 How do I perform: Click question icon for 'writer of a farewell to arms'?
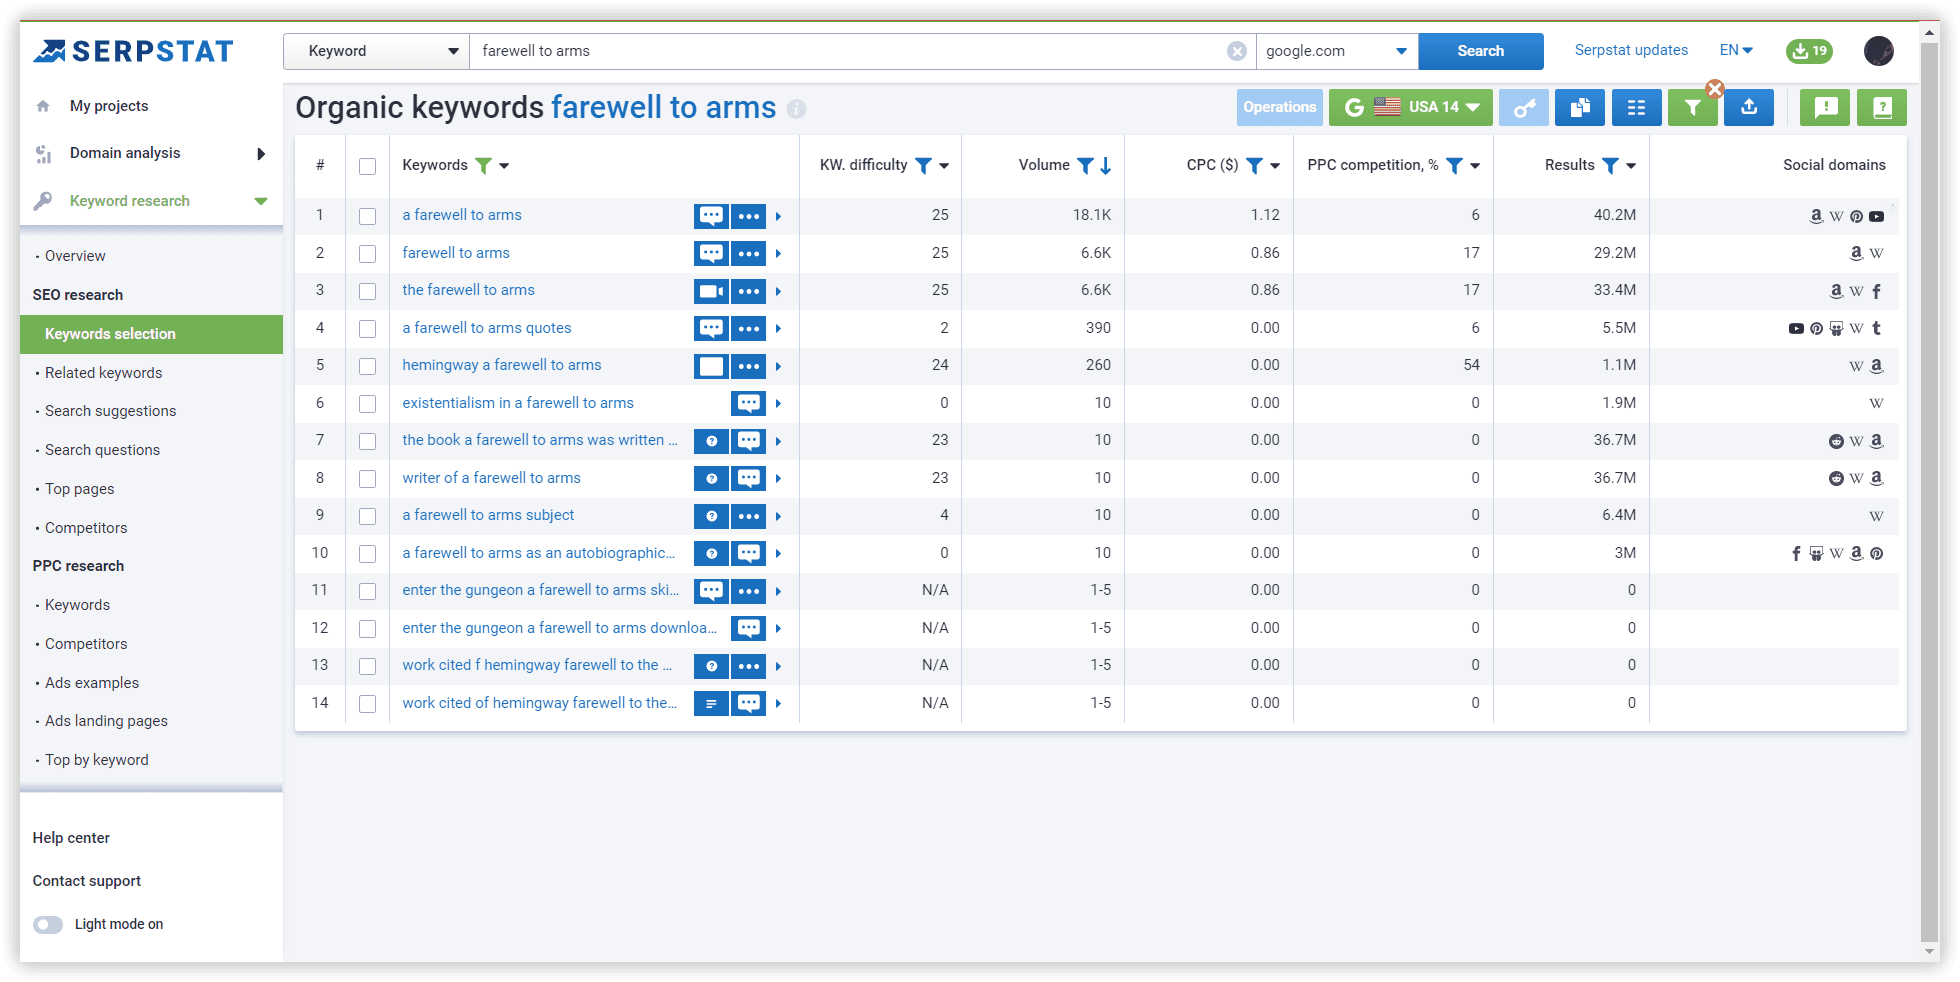point(711,478)
